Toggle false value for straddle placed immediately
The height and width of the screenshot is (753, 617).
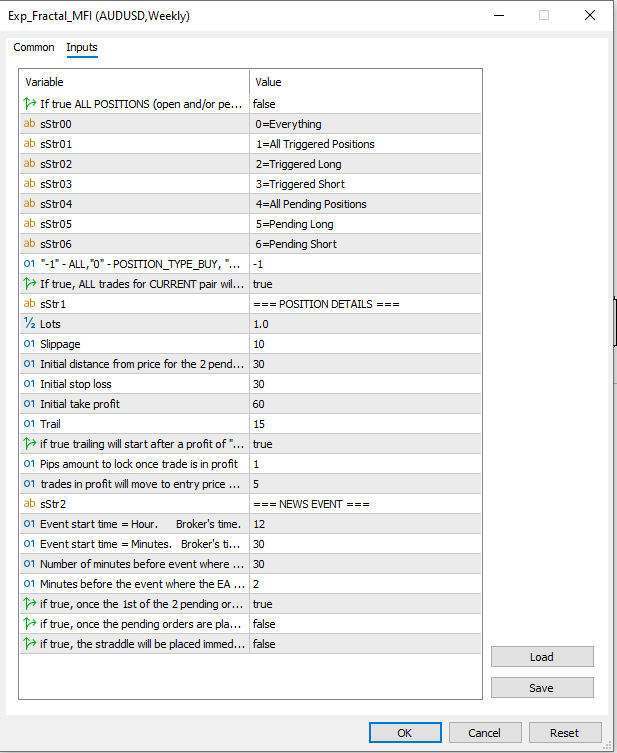[365, 644]
